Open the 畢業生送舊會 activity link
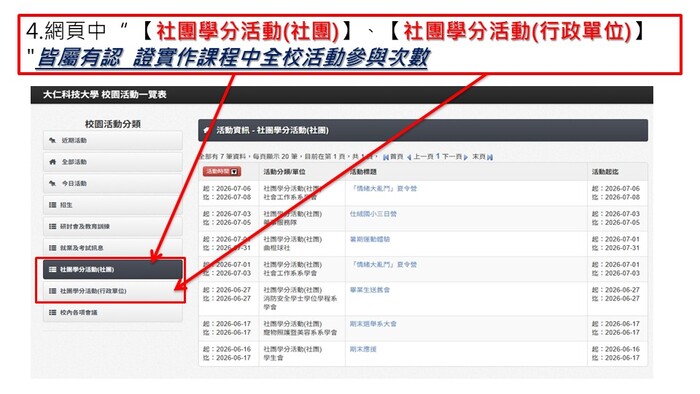700x394 pixels. click(x=370, y=290)
